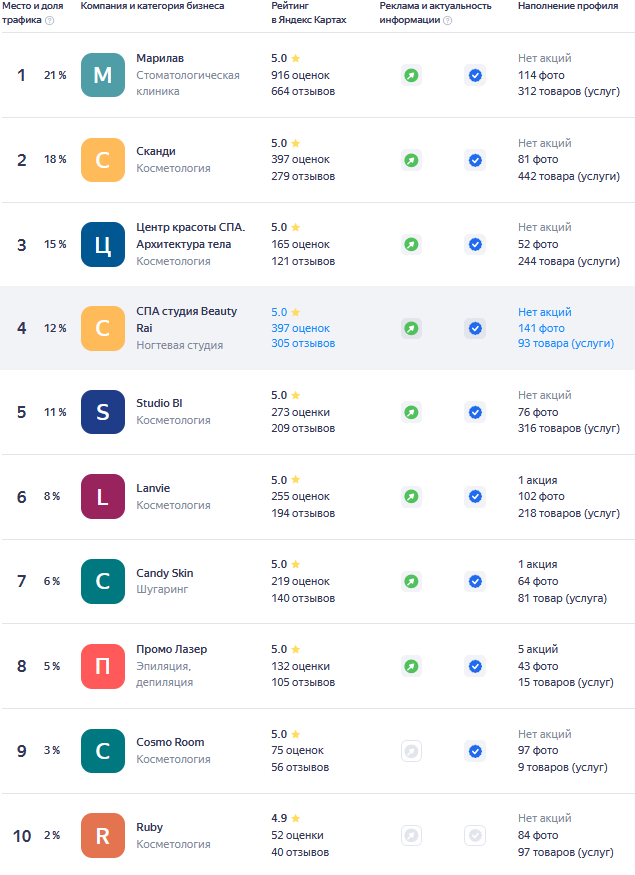Click '5 акций' in Промо Лазер row

pos(538,649)
